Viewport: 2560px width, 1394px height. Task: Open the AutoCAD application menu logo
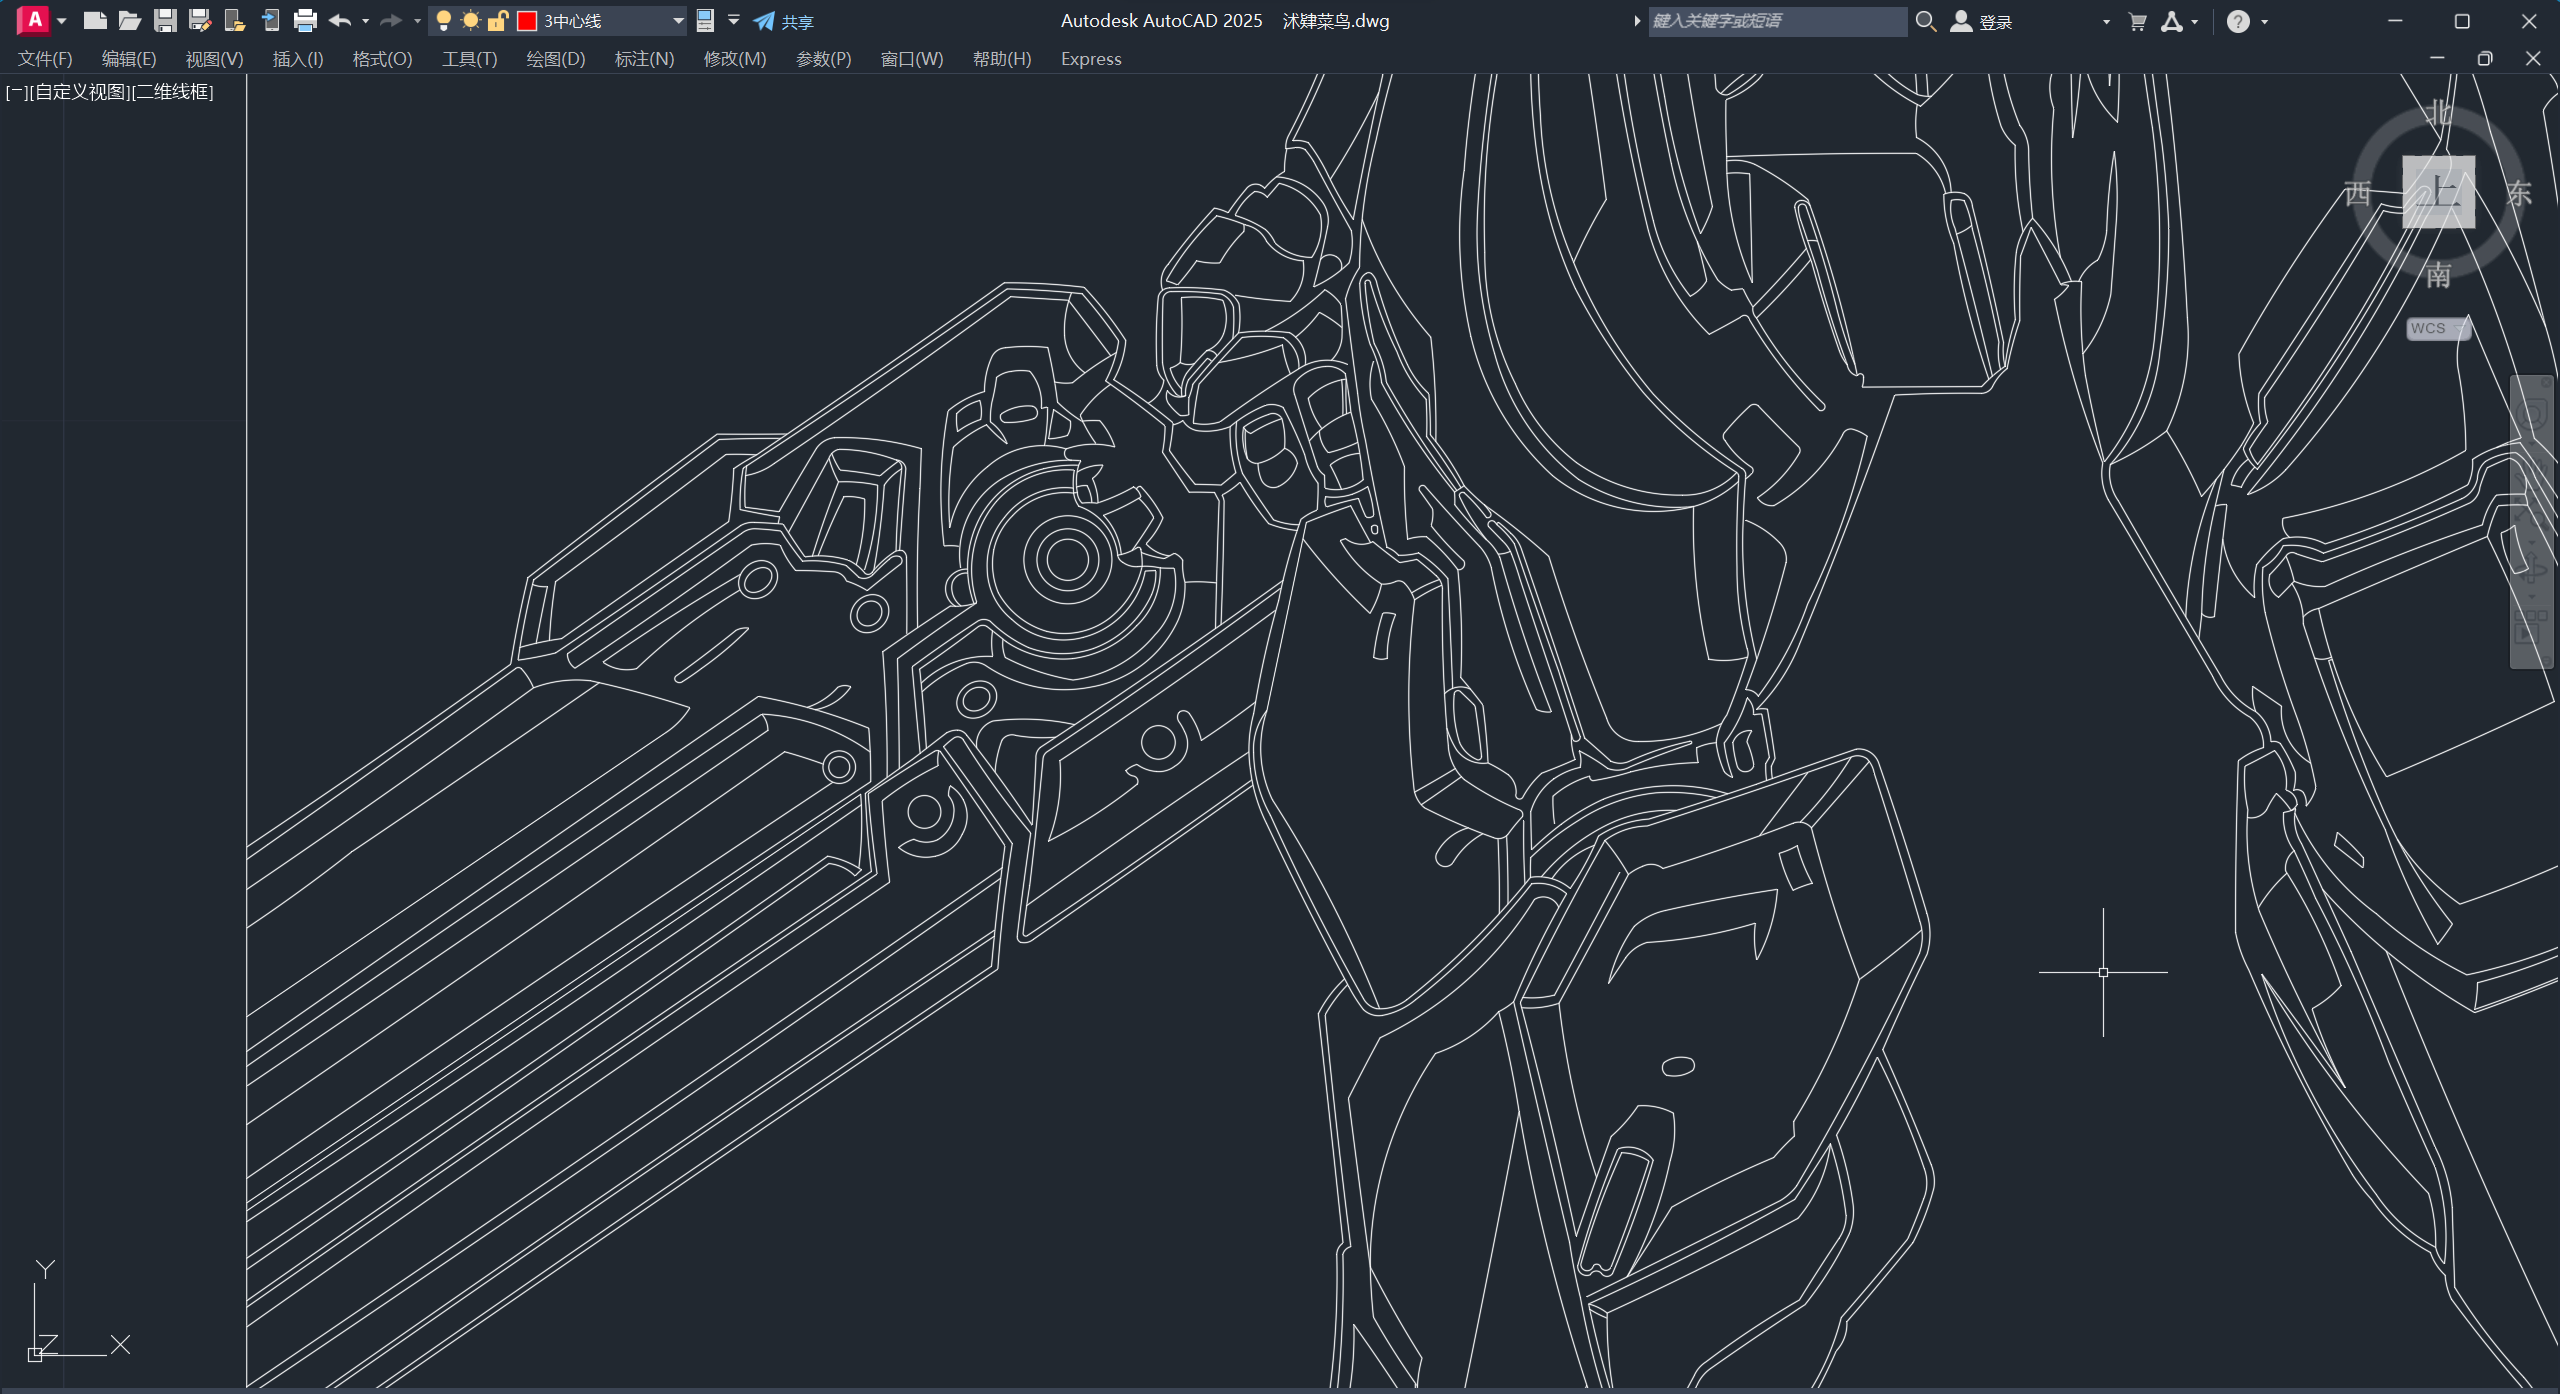tap(33, 20)
